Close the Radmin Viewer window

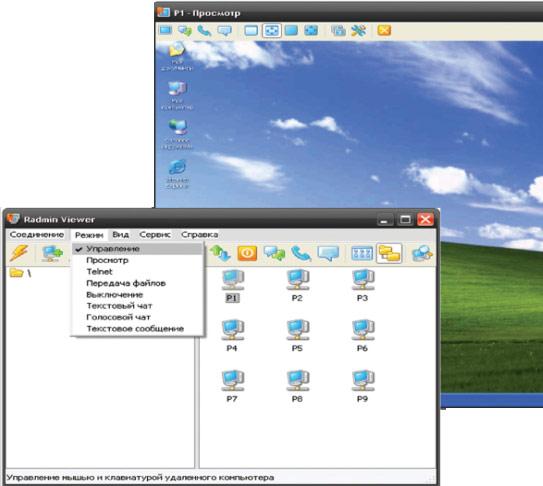click(x=425, y=220)
